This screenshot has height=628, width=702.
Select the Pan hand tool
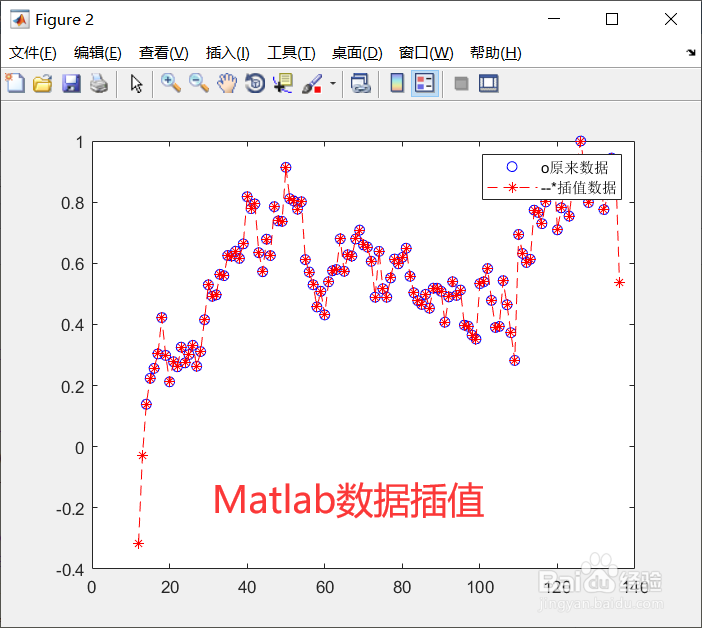coord(227,84)
